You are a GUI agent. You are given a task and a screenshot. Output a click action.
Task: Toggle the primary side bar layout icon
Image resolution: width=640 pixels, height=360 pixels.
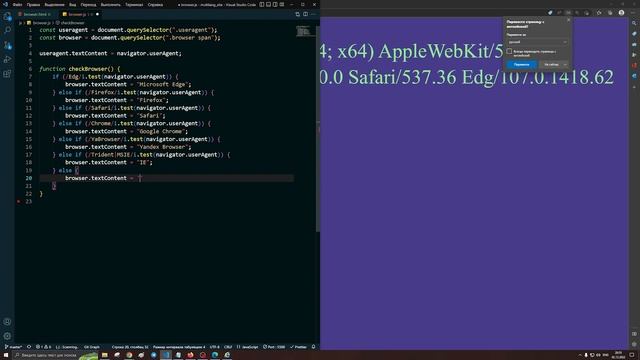pos(262,4)
